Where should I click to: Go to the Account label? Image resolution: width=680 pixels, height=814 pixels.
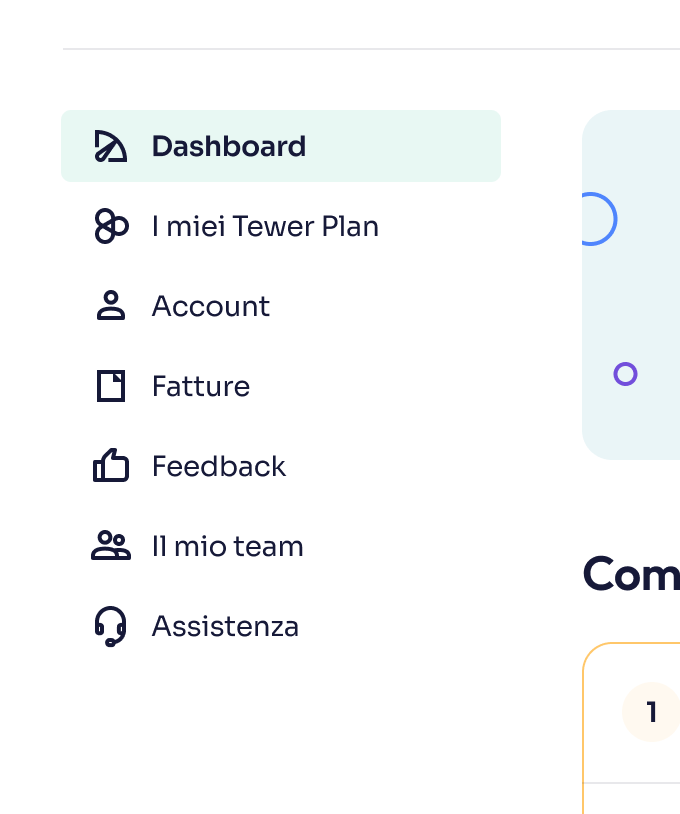(x=211, y=306)
